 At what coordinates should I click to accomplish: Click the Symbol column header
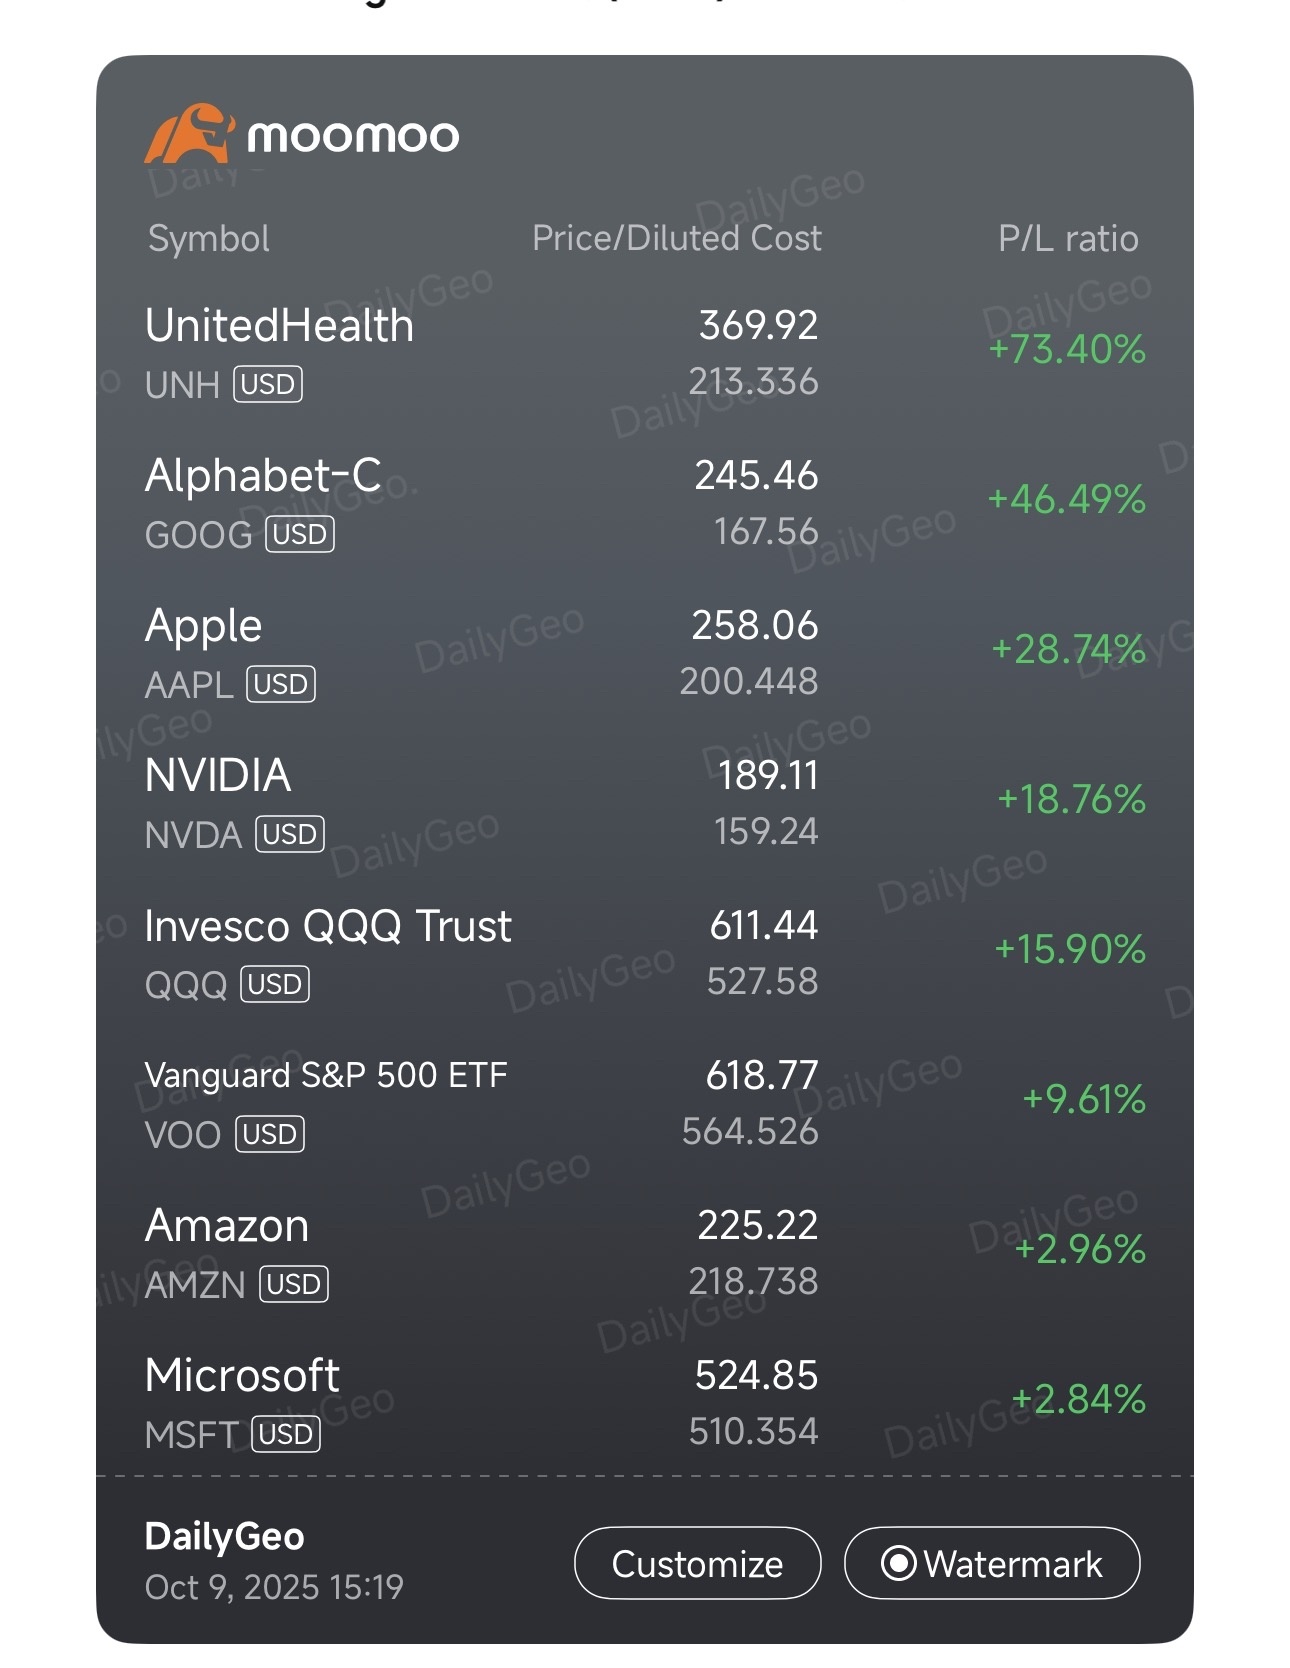click(208, 239)
